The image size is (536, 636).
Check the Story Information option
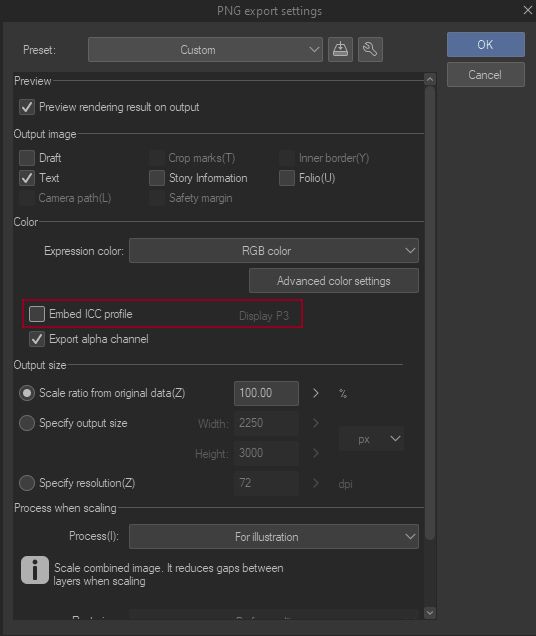(x=157, y=178)
